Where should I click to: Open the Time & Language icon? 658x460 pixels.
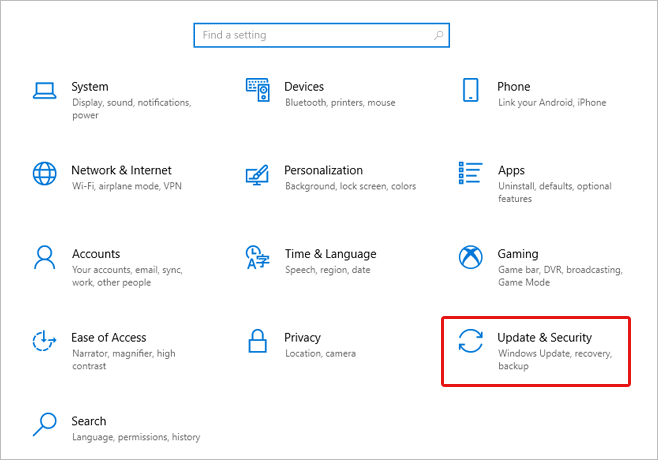pos(258,257)
